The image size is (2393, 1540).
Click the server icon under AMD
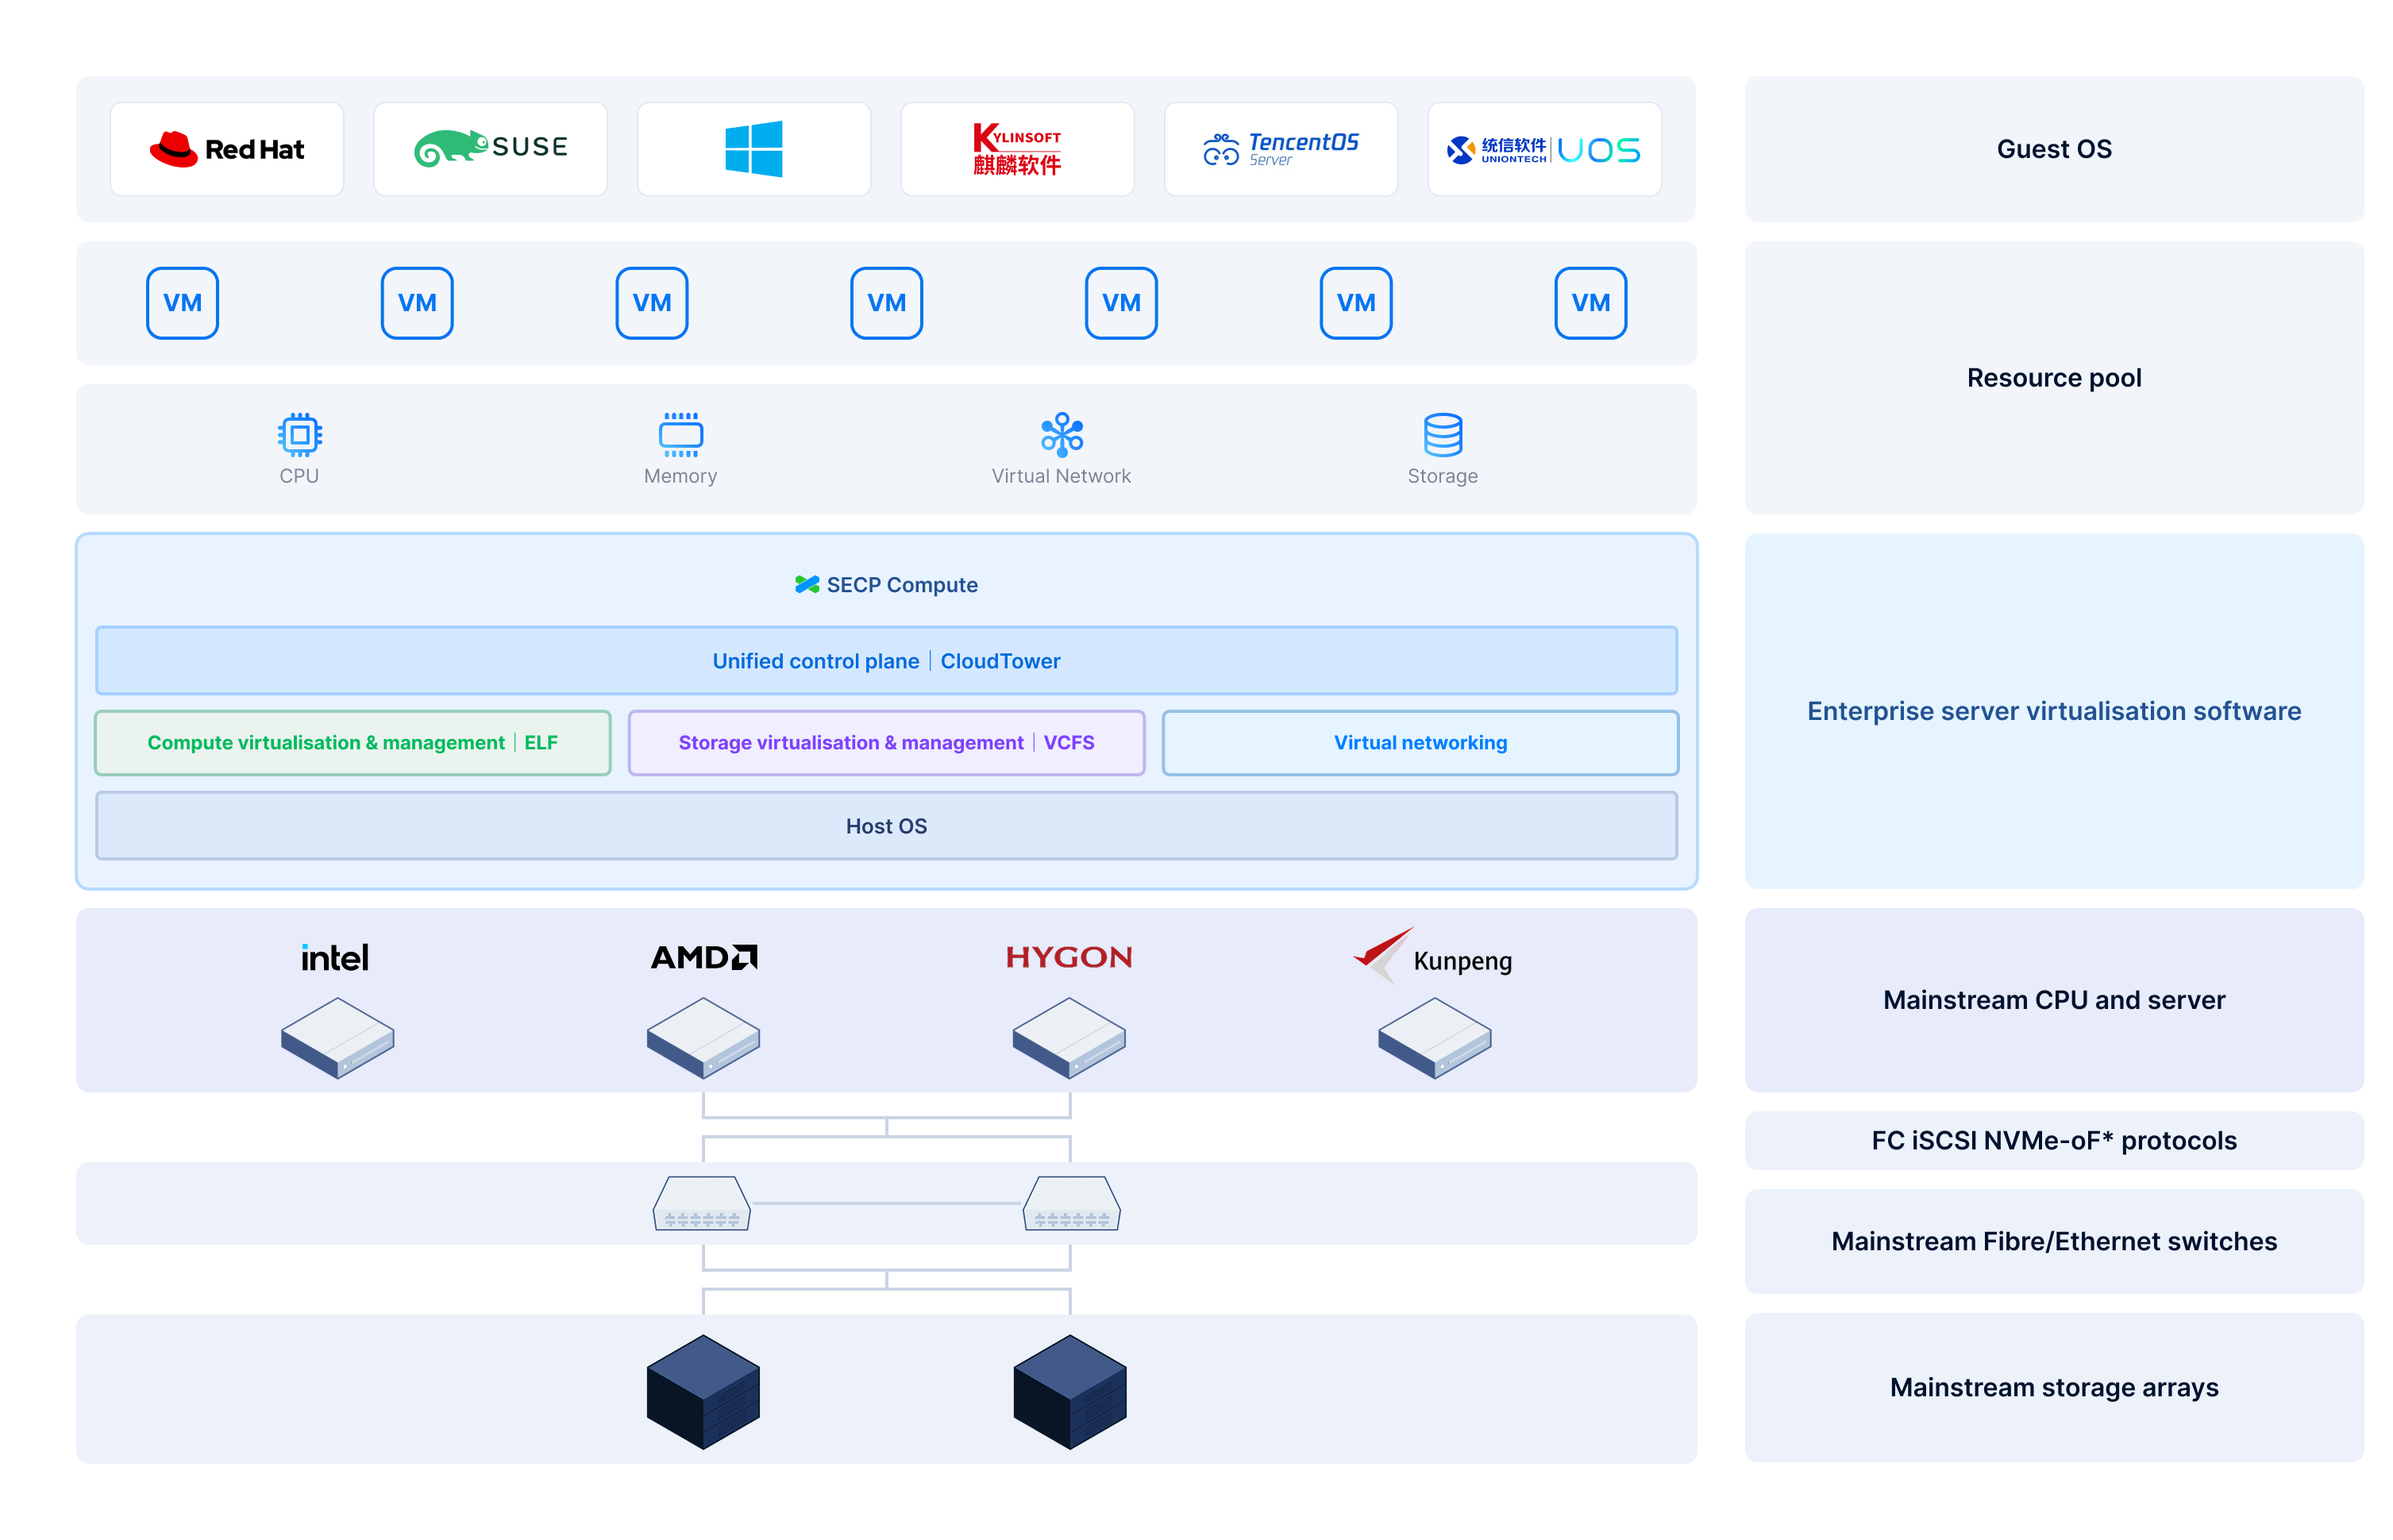click(703, 1037)
